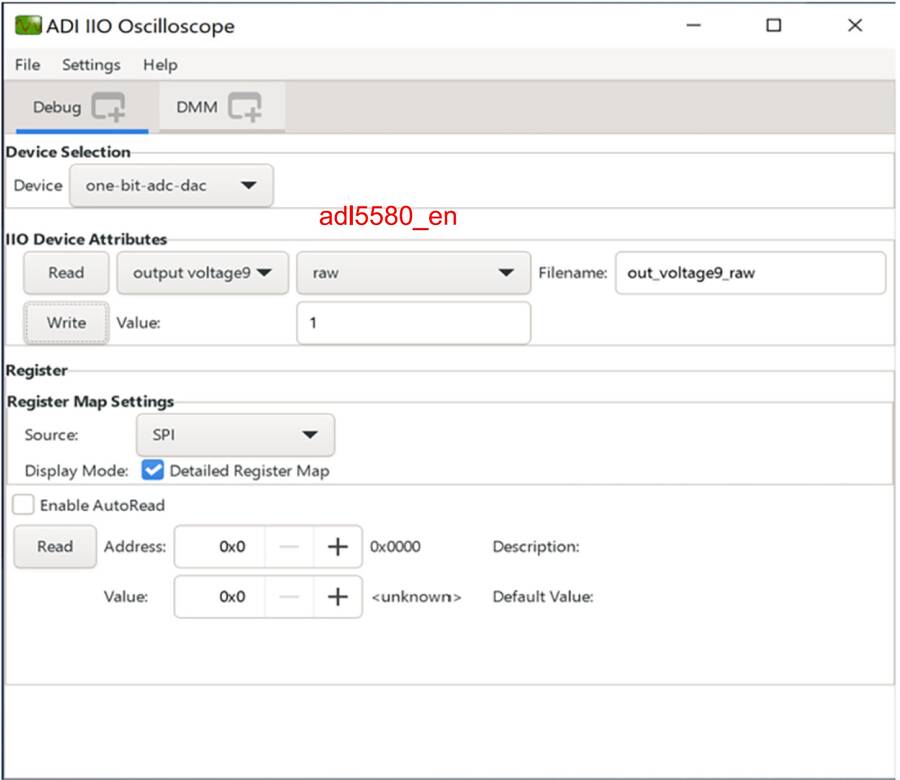This screenshot has height=780, width=900.
Task: Decrement the Address value with minus
Action: coord(288,547)
